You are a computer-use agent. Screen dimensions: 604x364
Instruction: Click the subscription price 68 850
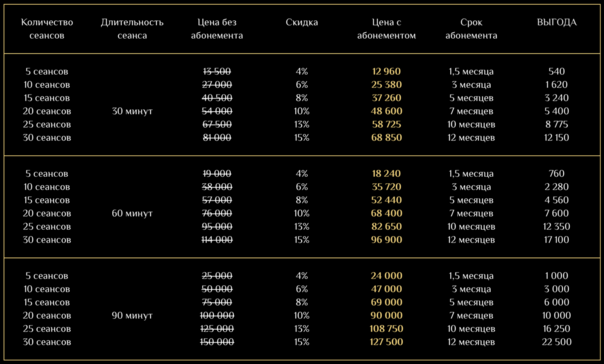pyautogui.click(x=386, y=138)
